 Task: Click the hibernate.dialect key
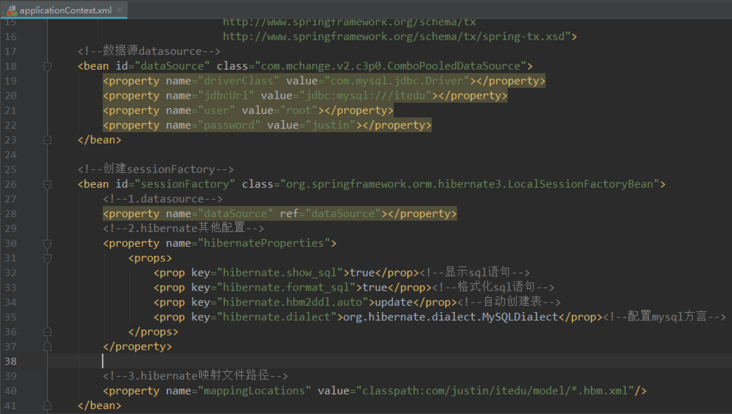point(277,317)
